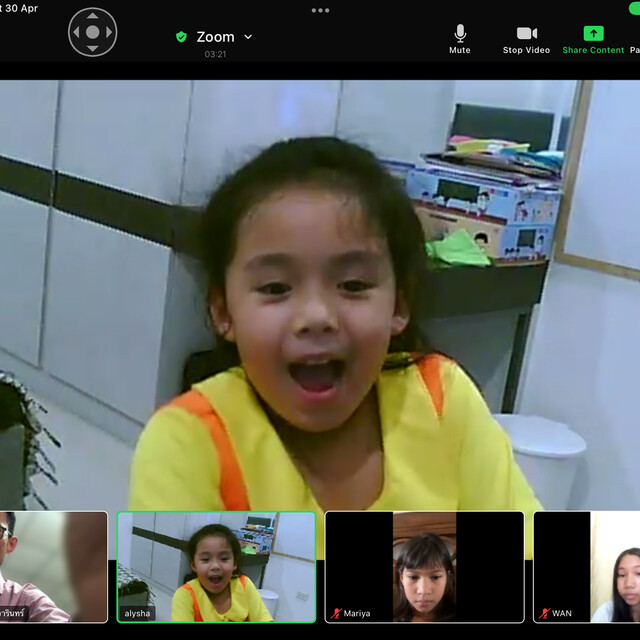Stop the video camera

pos(526,38)
